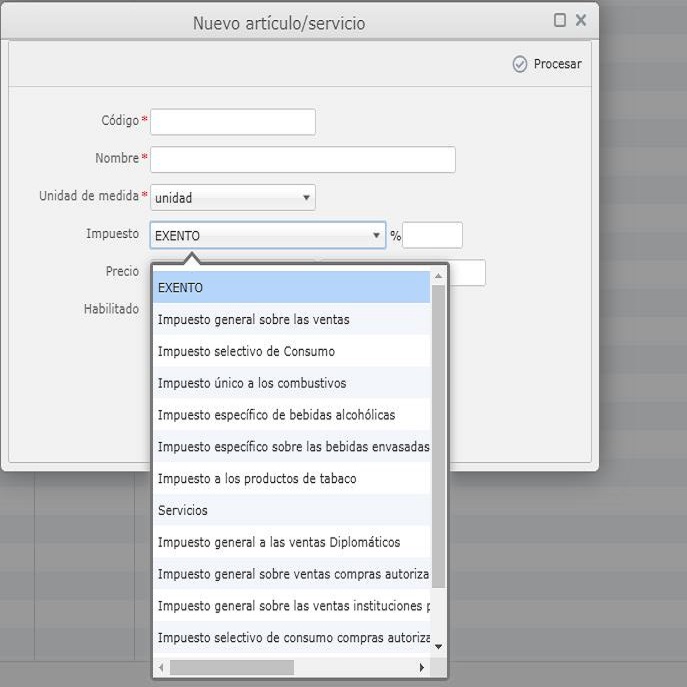Choose Impuesto a los productos de tabaco
The width and height of the screenshot is (687, 687).
coord(291,479)
